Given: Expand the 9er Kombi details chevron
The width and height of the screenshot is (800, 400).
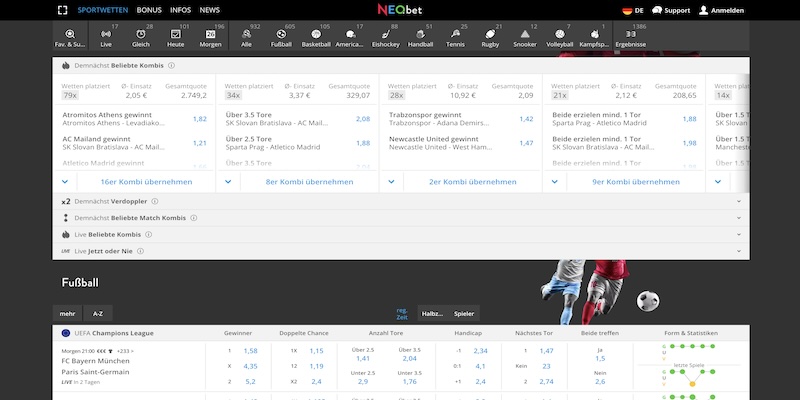Looking at the screenshot, I should point(555,182).
